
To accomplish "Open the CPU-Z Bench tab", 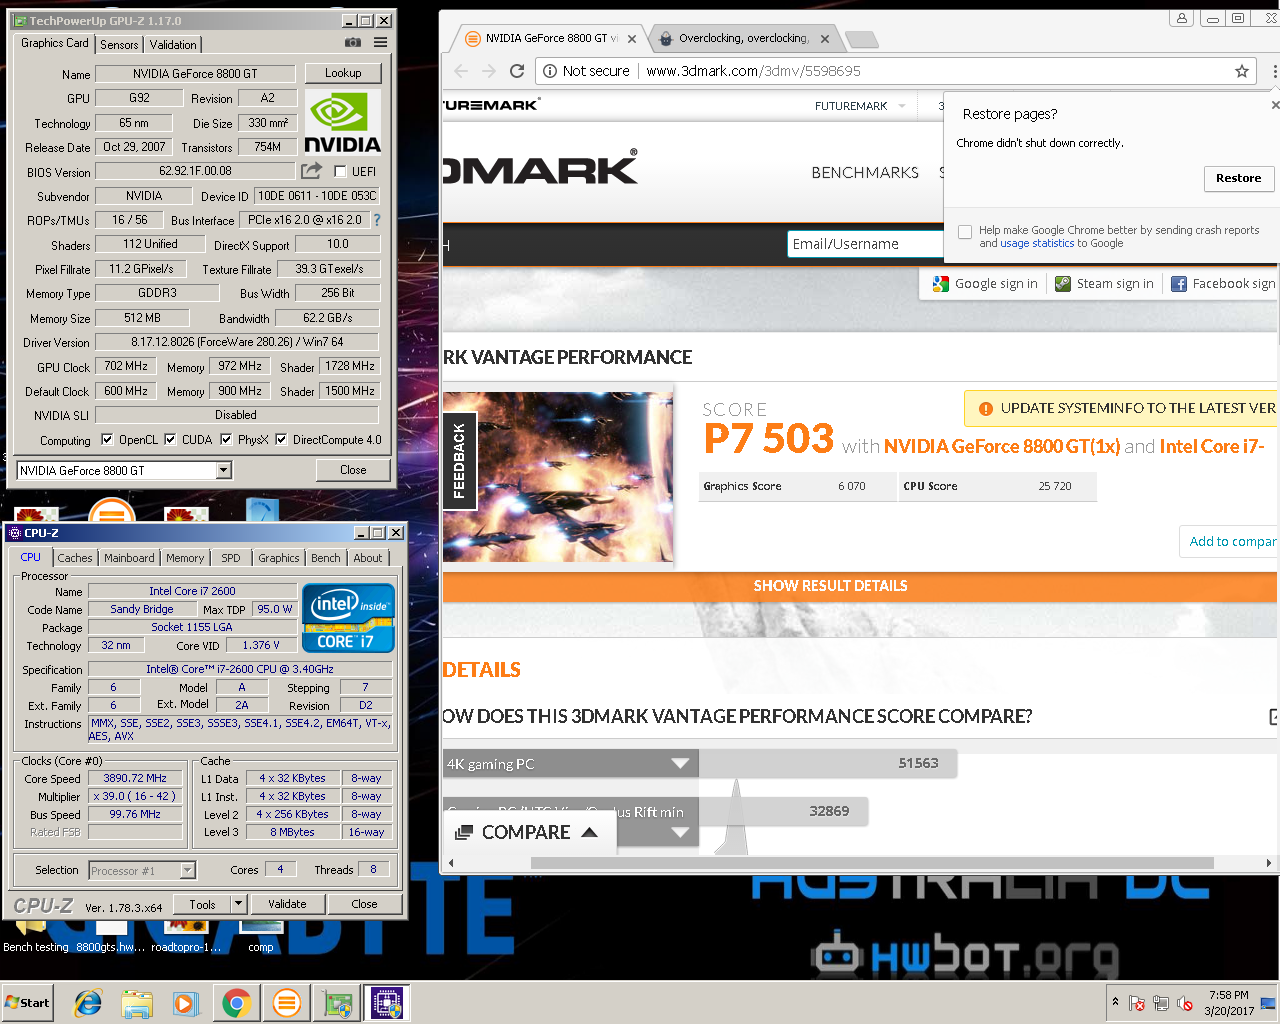I will point(326,558).
